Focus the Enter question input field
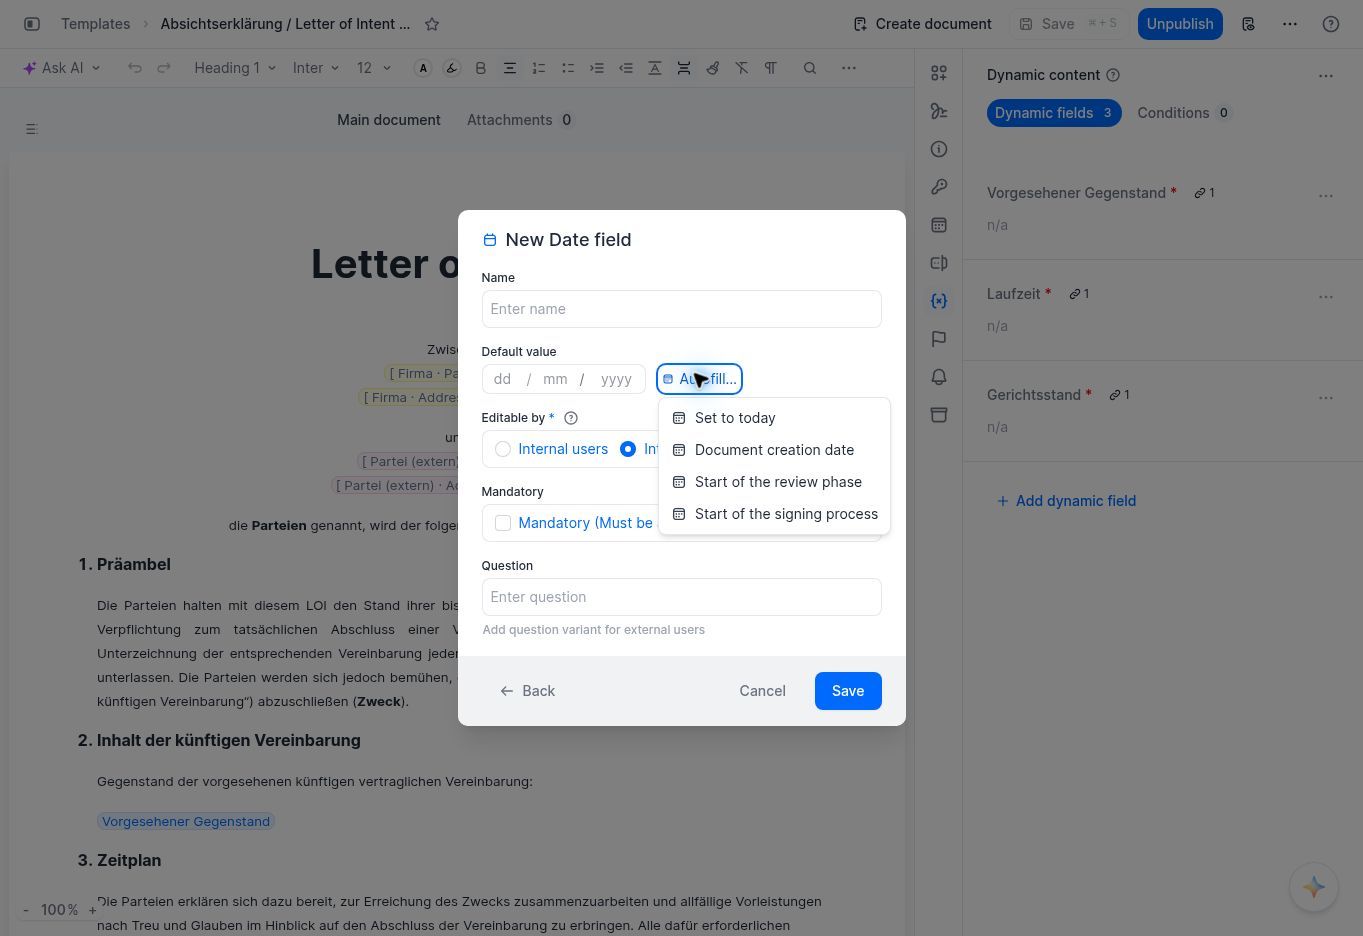Viewport: 1363px width, 936px height. click(681, 597)
